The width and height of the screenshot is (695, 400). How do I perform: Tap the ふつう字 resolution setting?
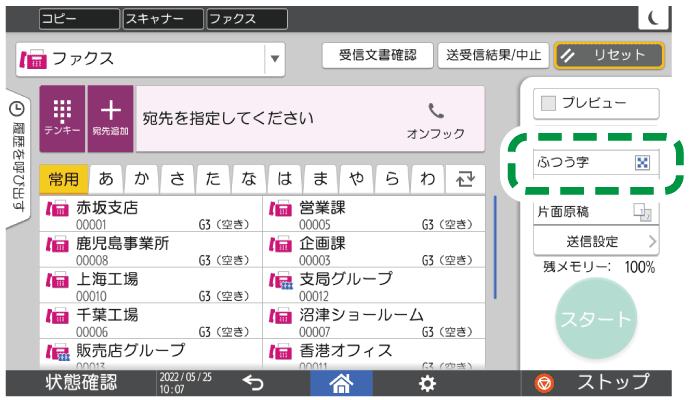point(596,162)
